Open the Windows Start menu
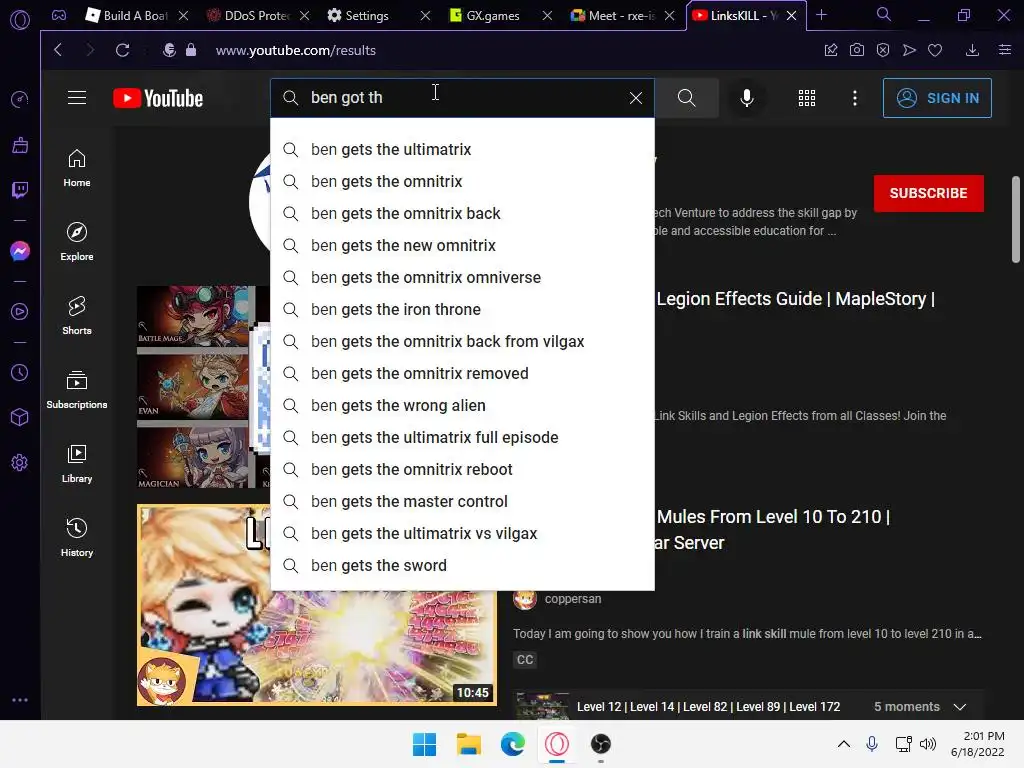Viewport: 1024px width, 768px height. (x=424, y=744)
